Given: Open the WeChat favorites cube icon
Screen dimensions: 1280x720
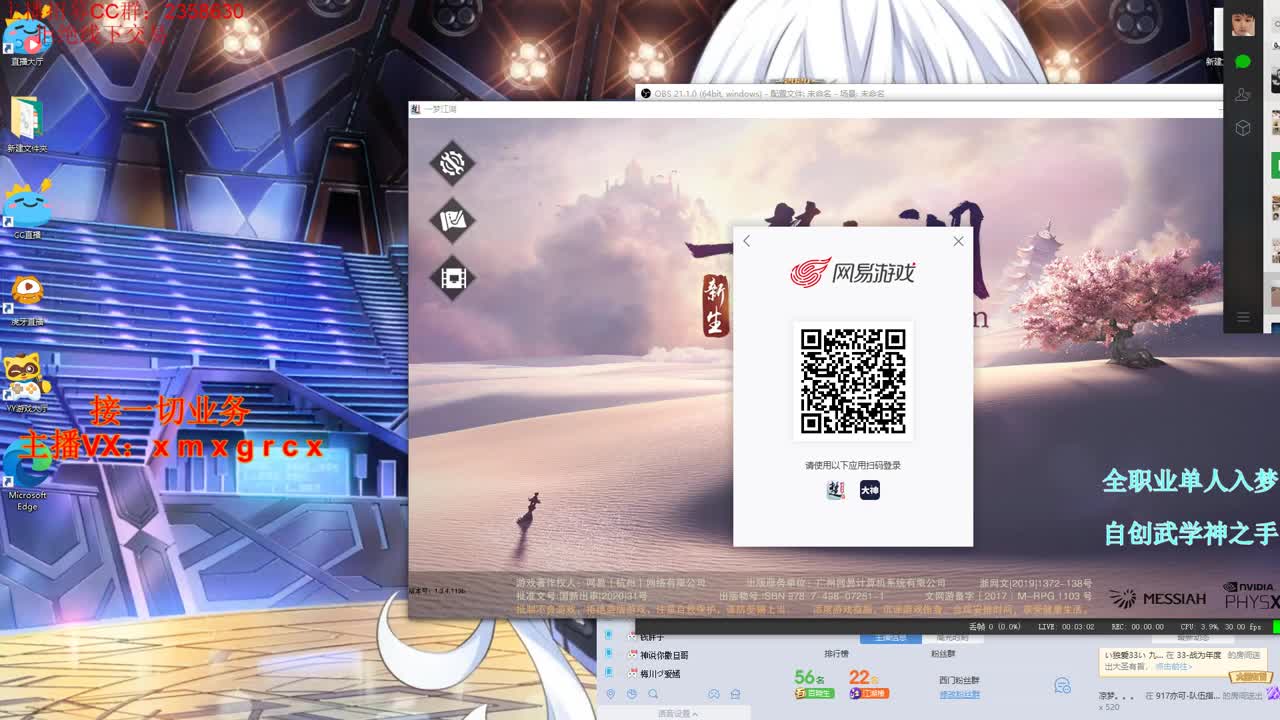Looking at the screenshot, I should (x=1243, y=128).
